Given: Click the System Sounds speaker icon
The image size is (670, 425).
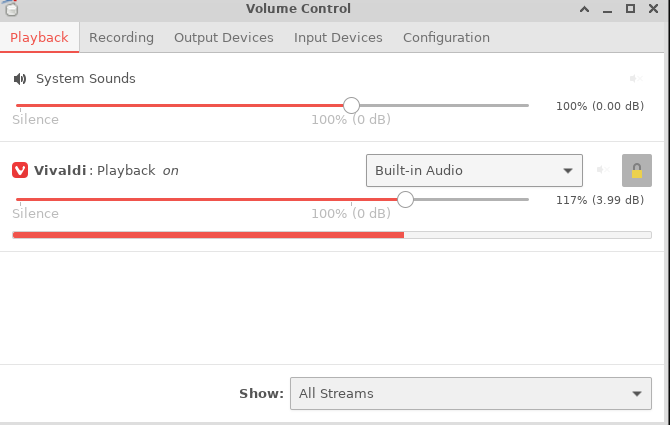Looking at the screenshot, I should [20, 79].
